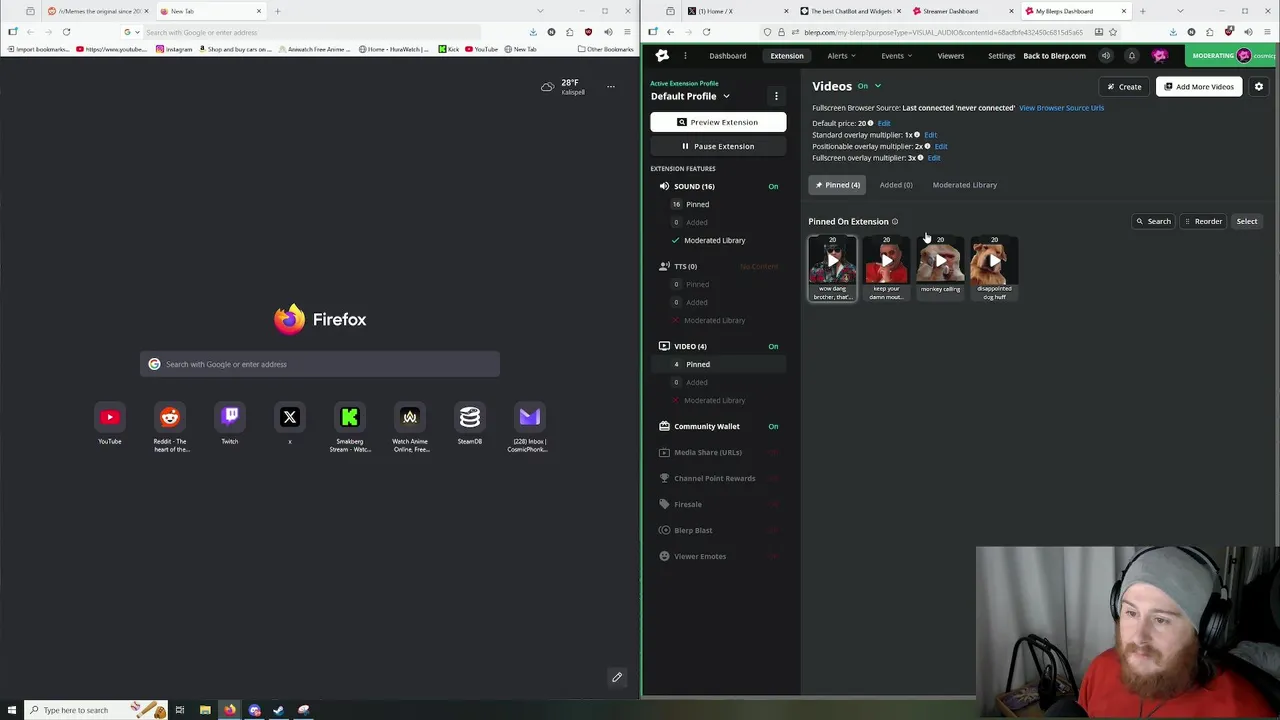
Task: Click the Pause Extension button
Action: tap(718, 146)
